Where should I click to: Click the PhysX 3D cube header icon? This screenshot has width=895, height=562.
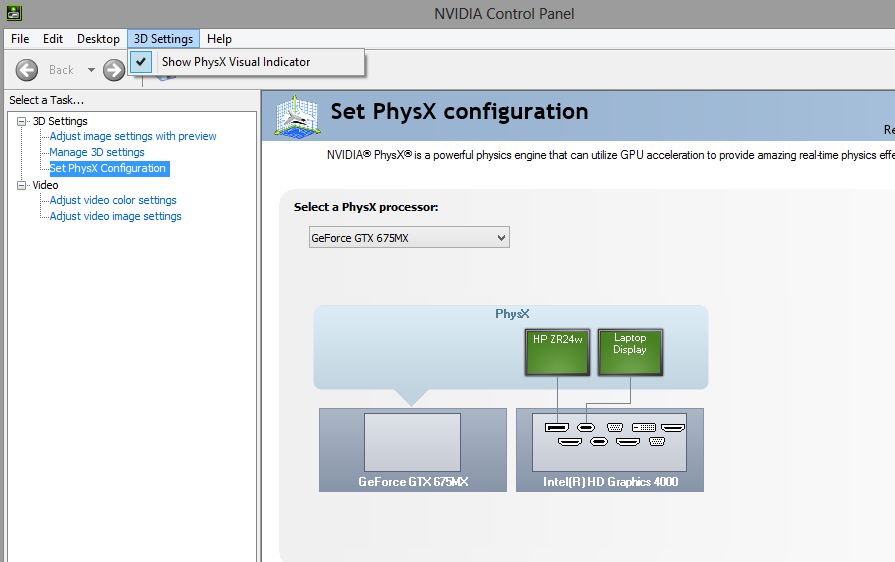[x=296, y=116]
